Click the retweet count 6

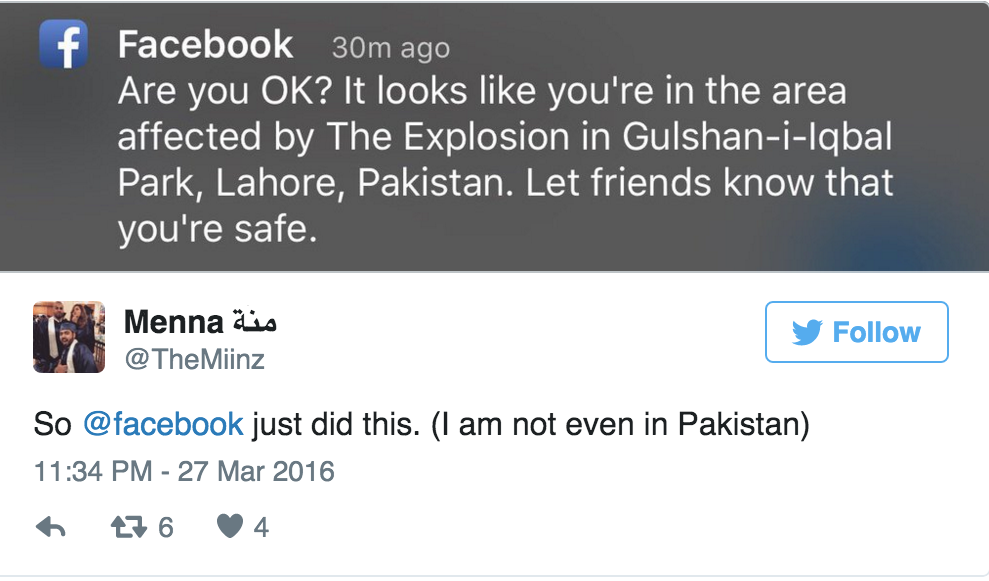coord(165,527)
